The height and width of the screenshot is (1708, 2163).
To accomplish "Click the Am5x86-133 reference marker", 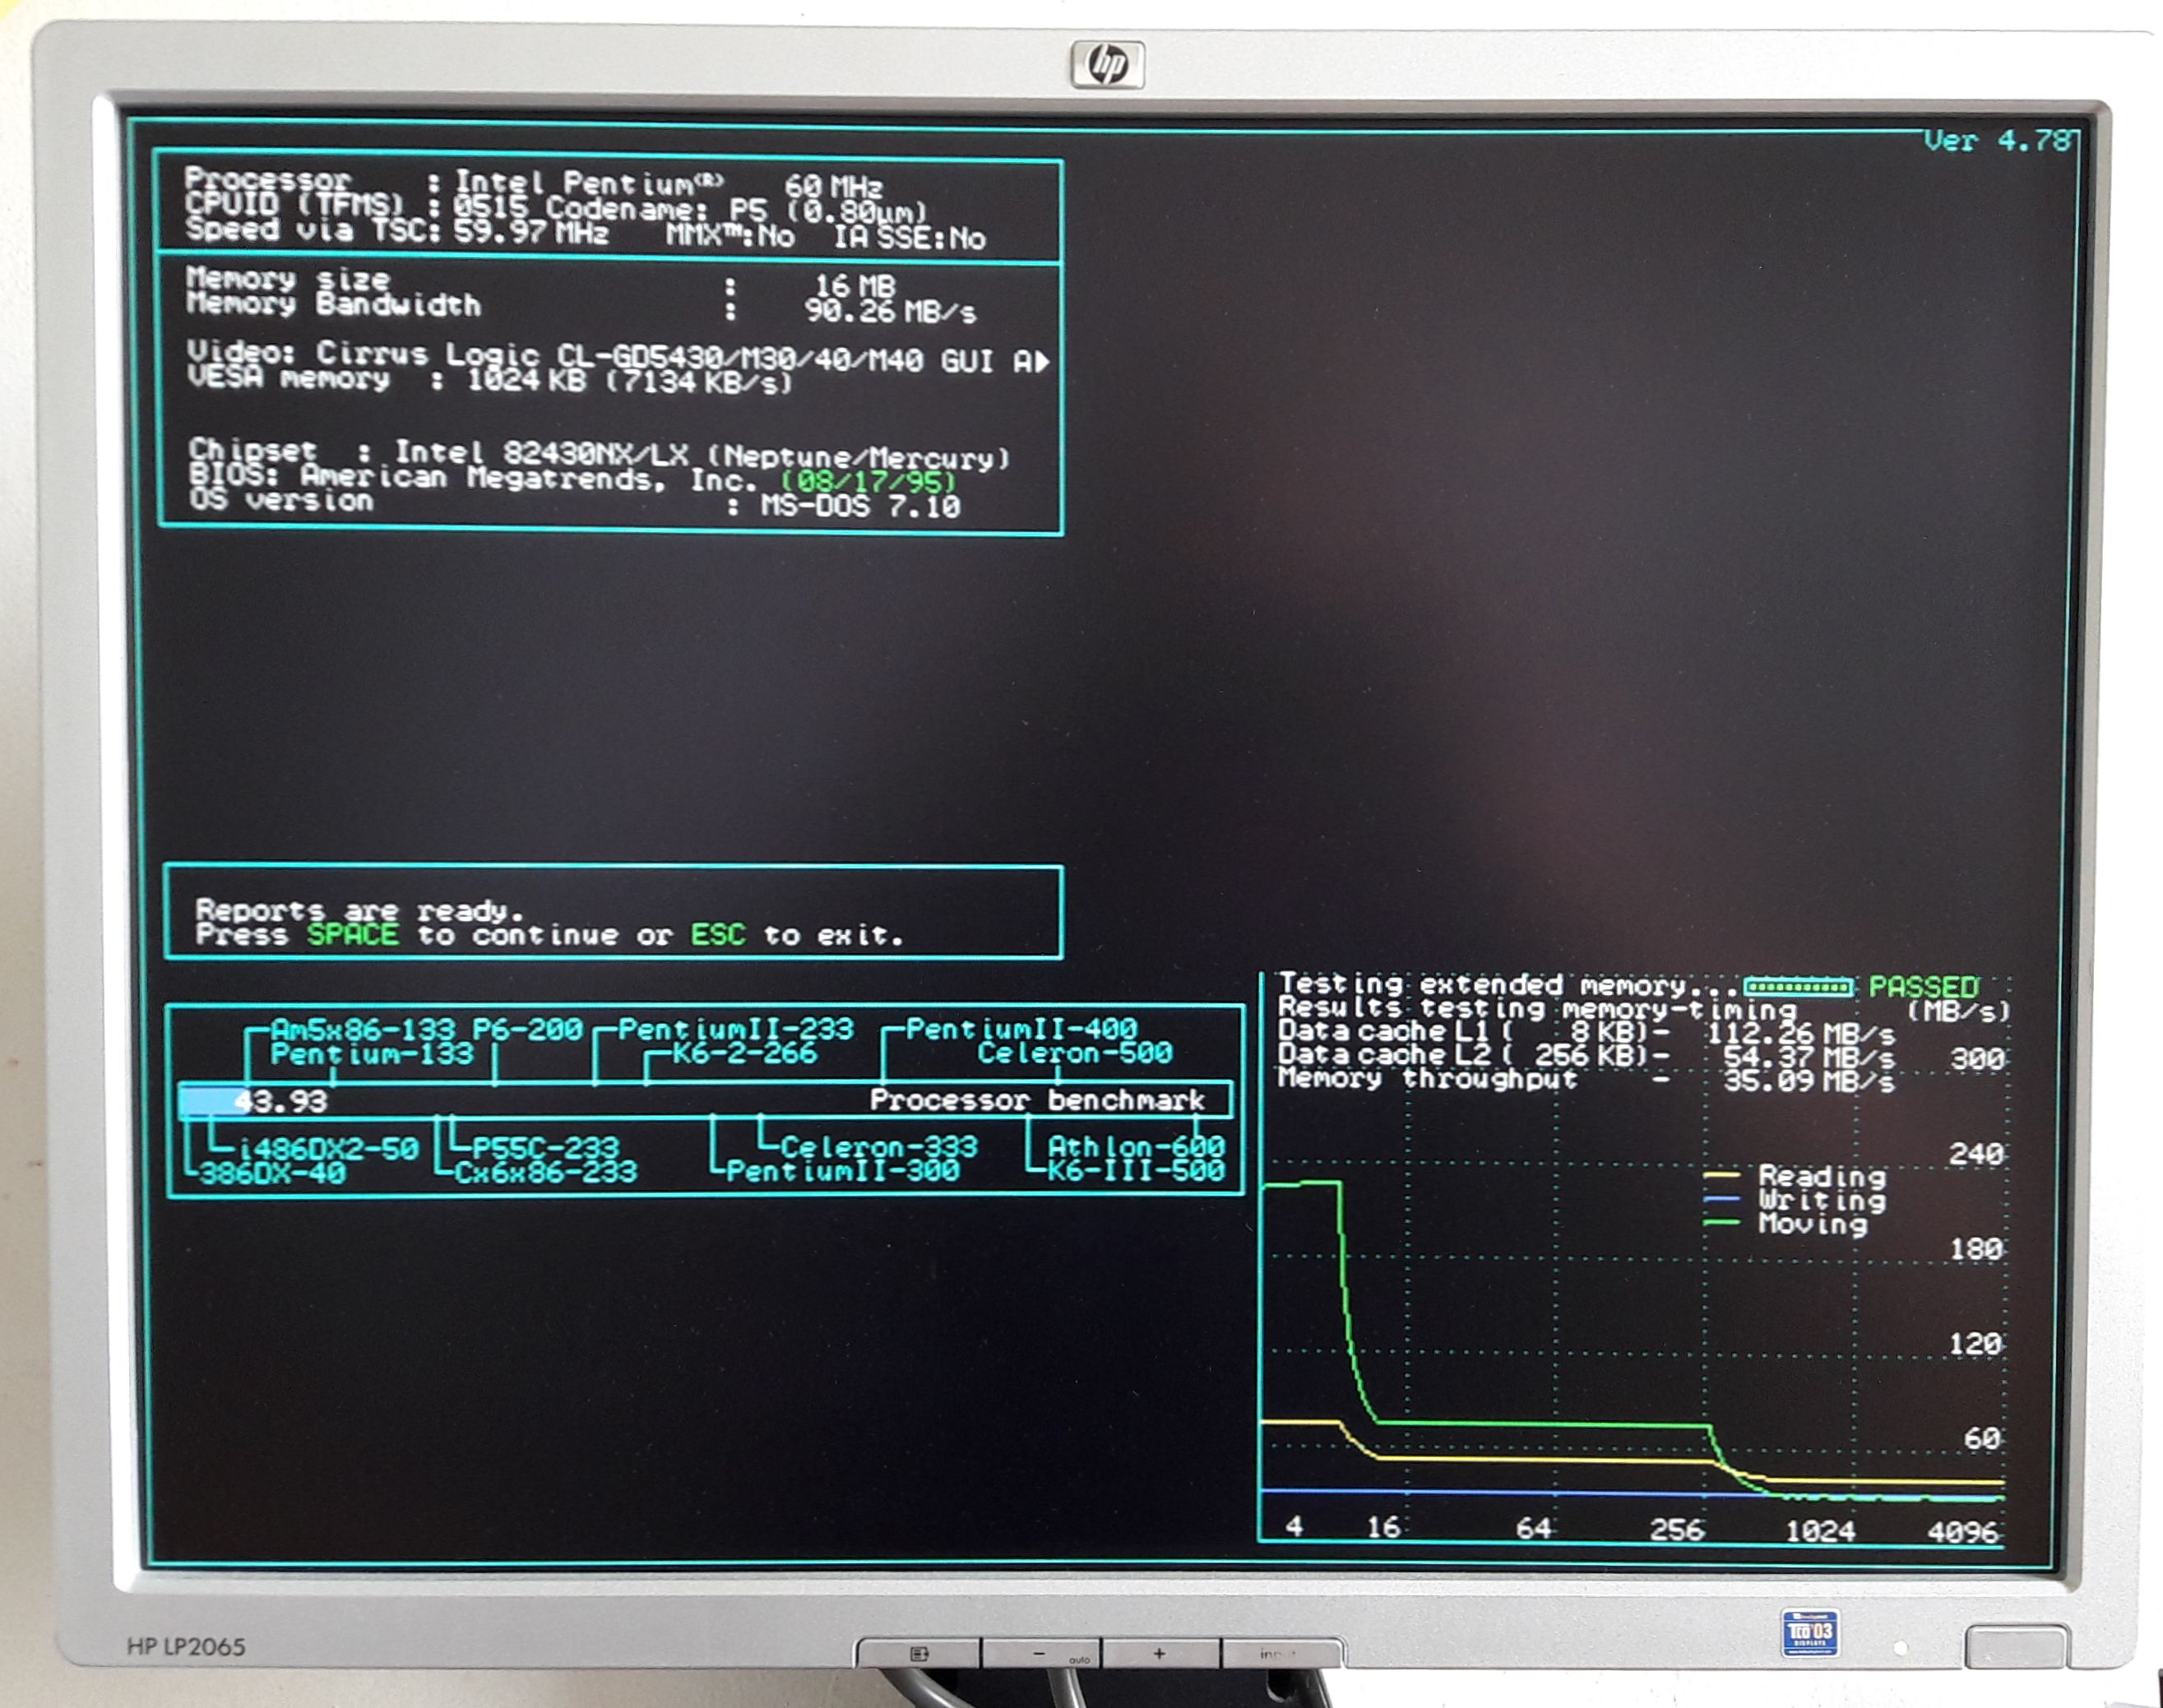I will (x=363, y=1029).
